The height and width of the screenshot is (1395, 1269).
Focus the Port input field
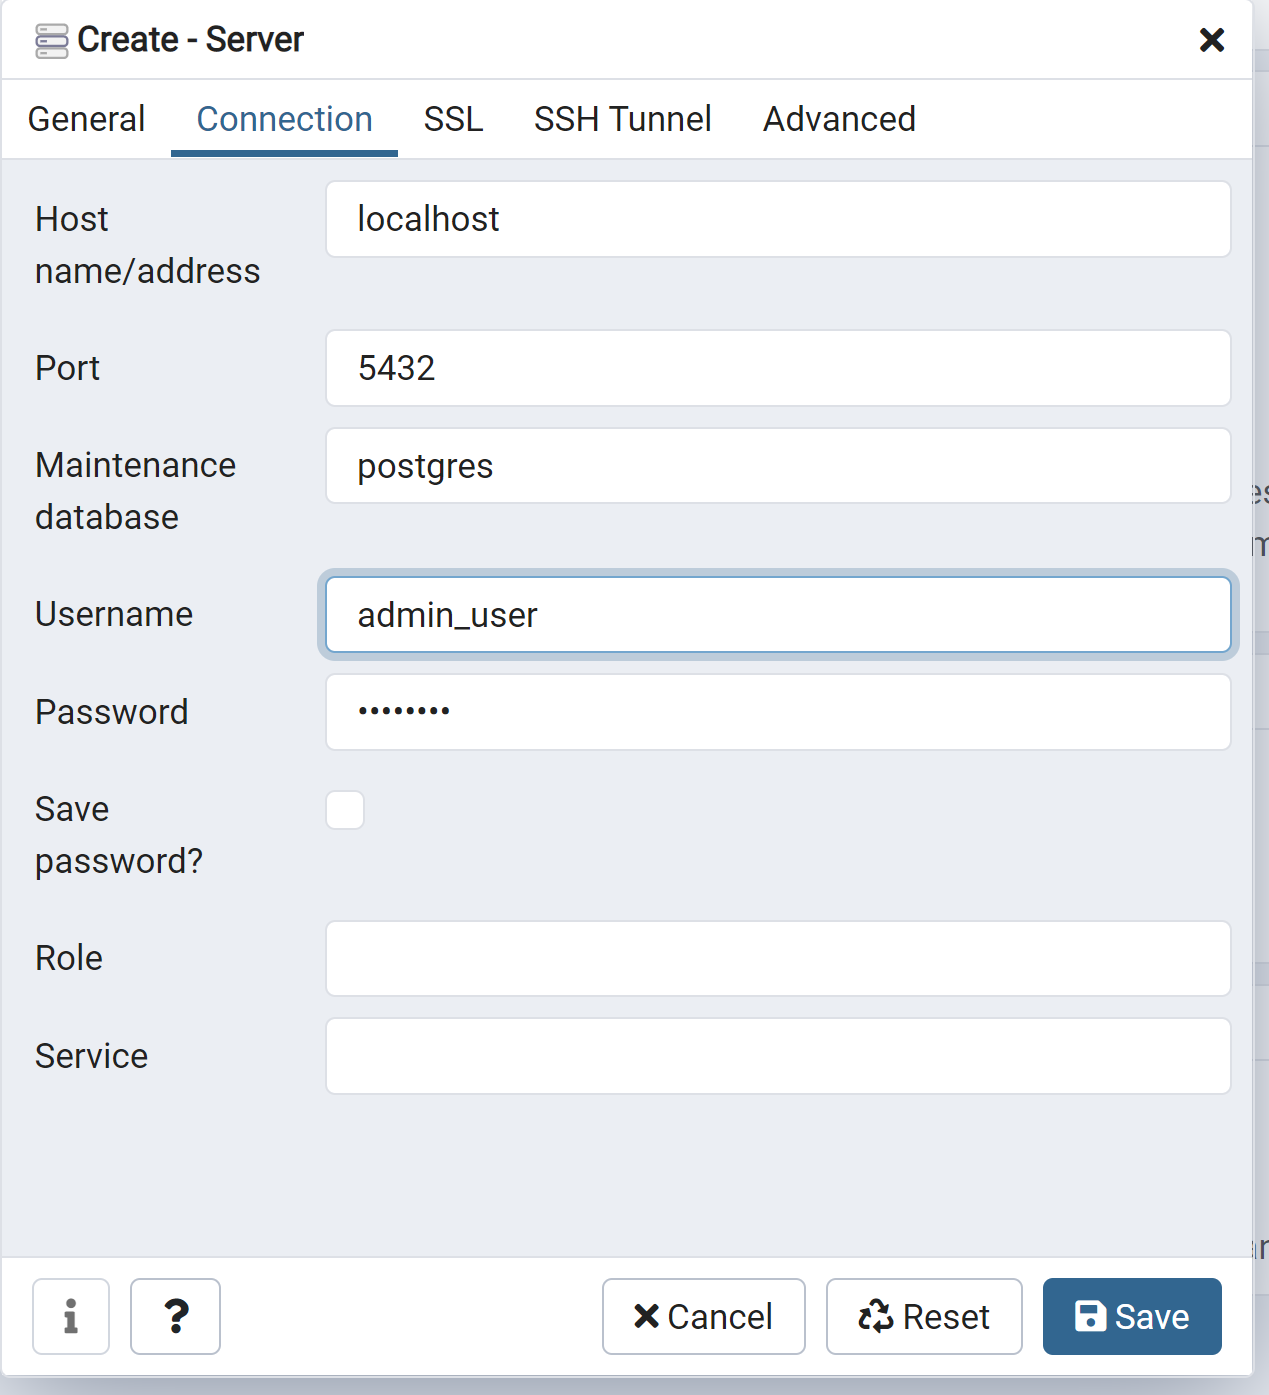(x=778, y=368)
